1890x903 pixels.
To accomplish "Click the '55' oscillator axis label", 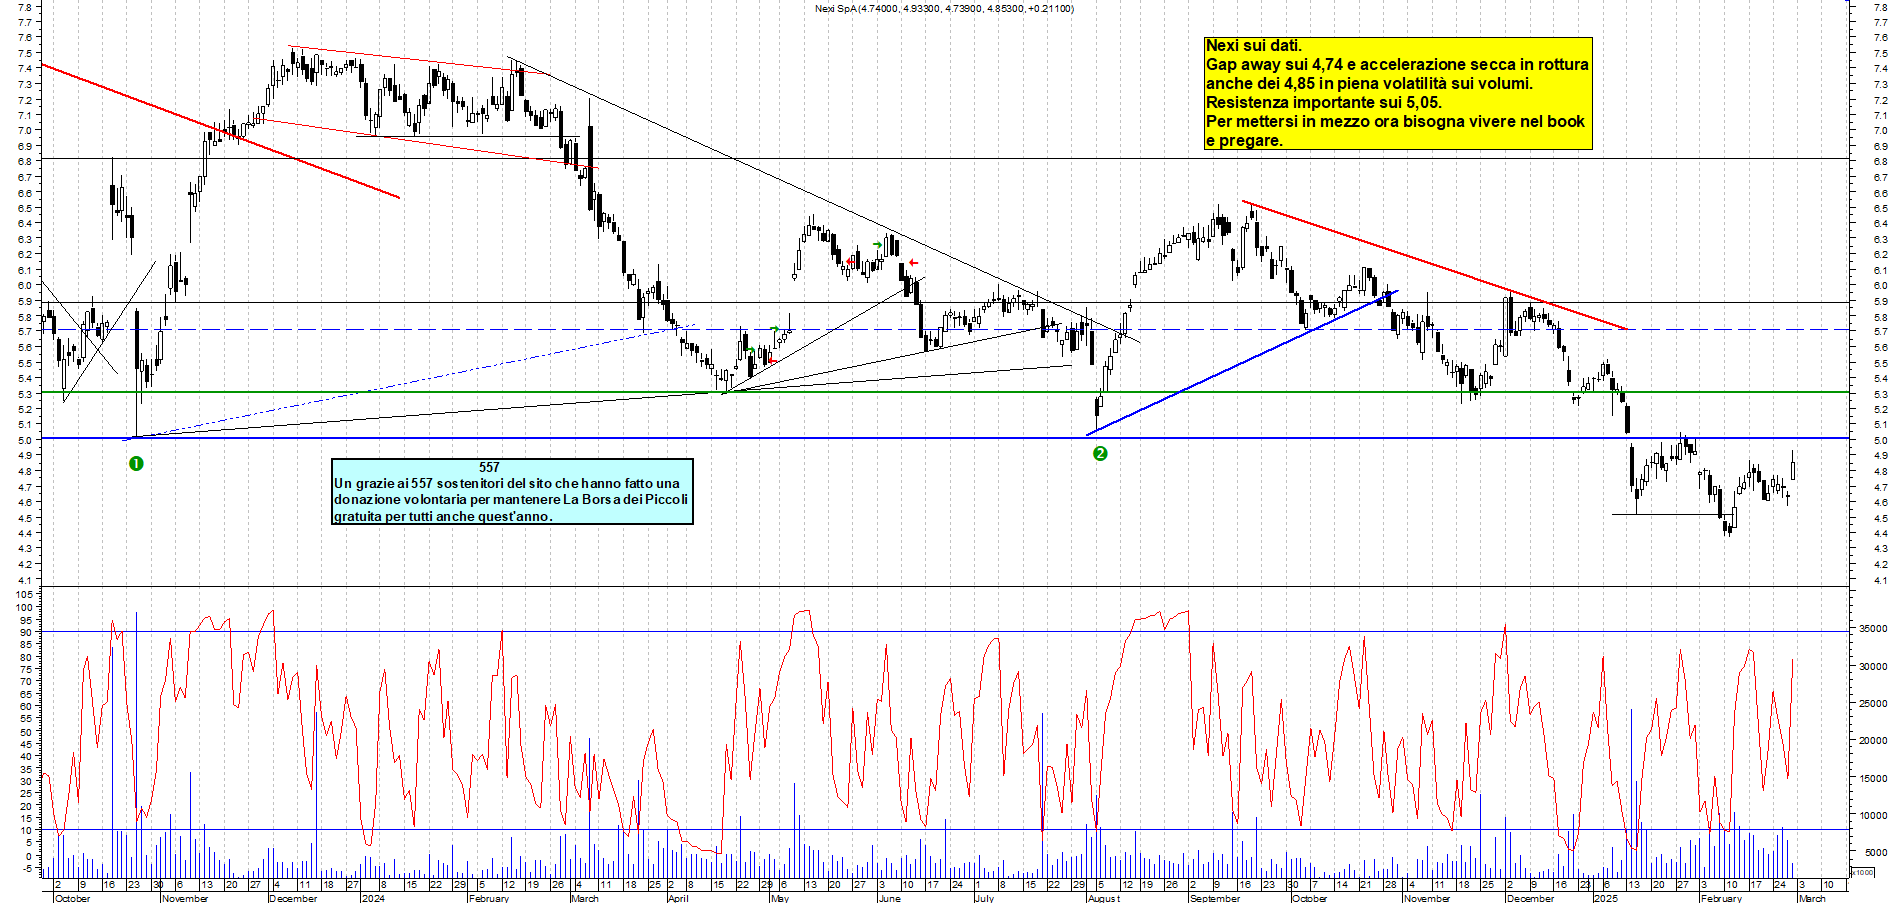I will click(x=27, y=719).
